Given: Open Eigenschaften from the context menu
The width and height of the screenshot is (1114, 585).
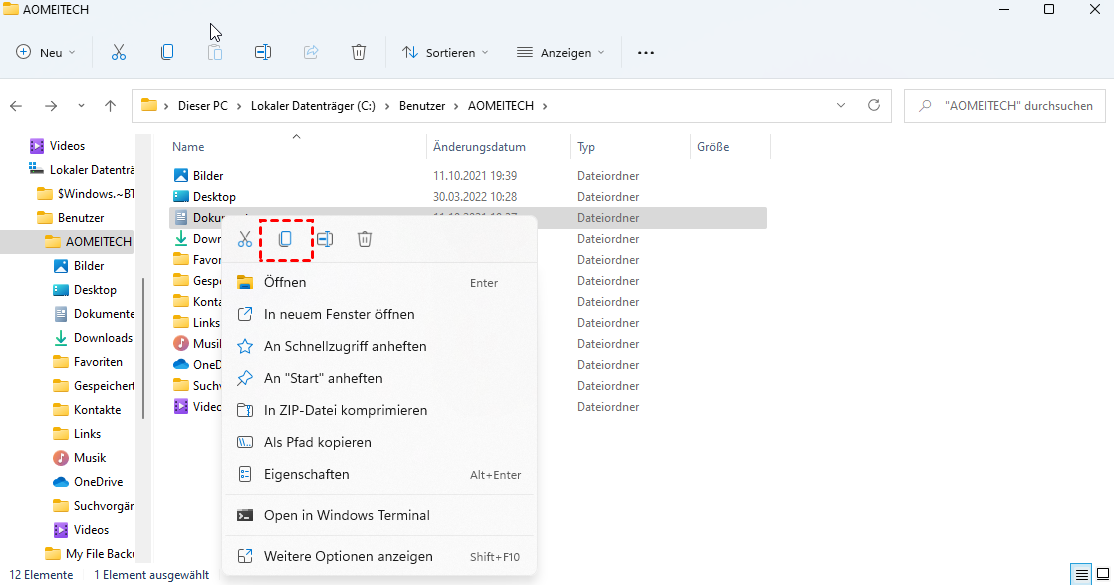Looking at the screenshot, I should [x=379, y=474].
